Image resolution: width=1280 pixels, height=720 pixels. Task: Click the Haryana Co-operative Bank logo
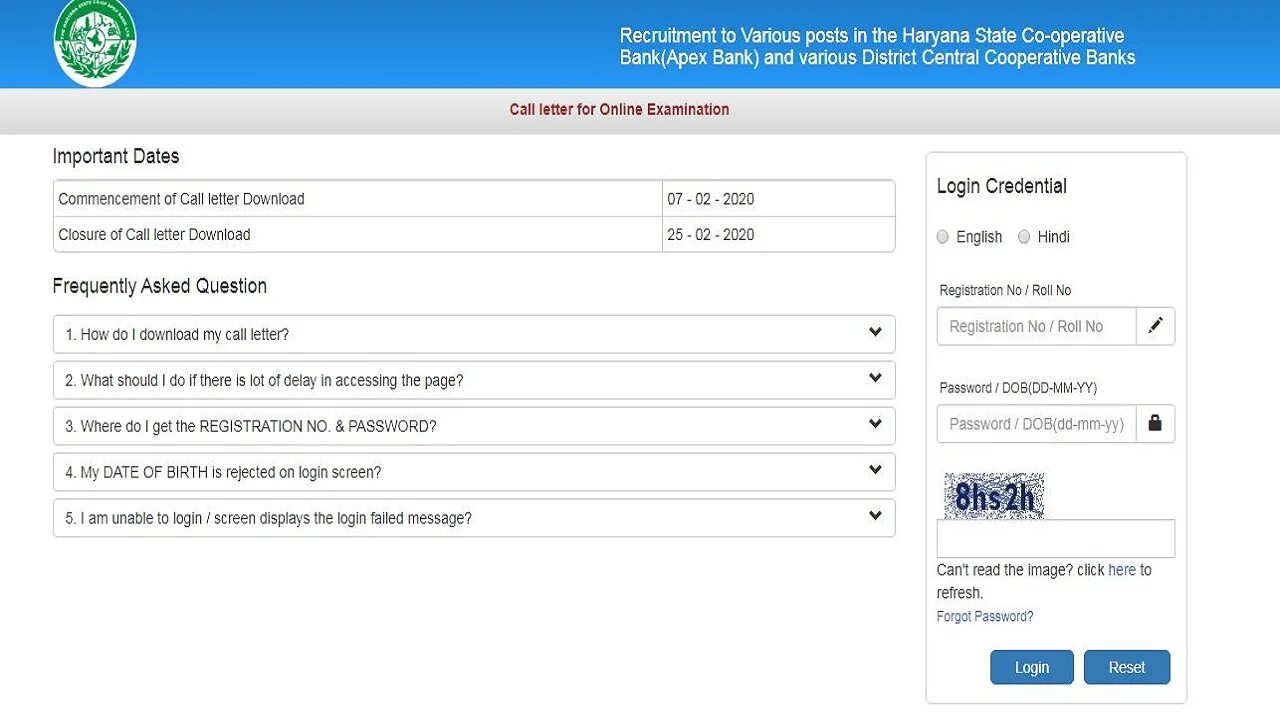(x=95, y=43)
